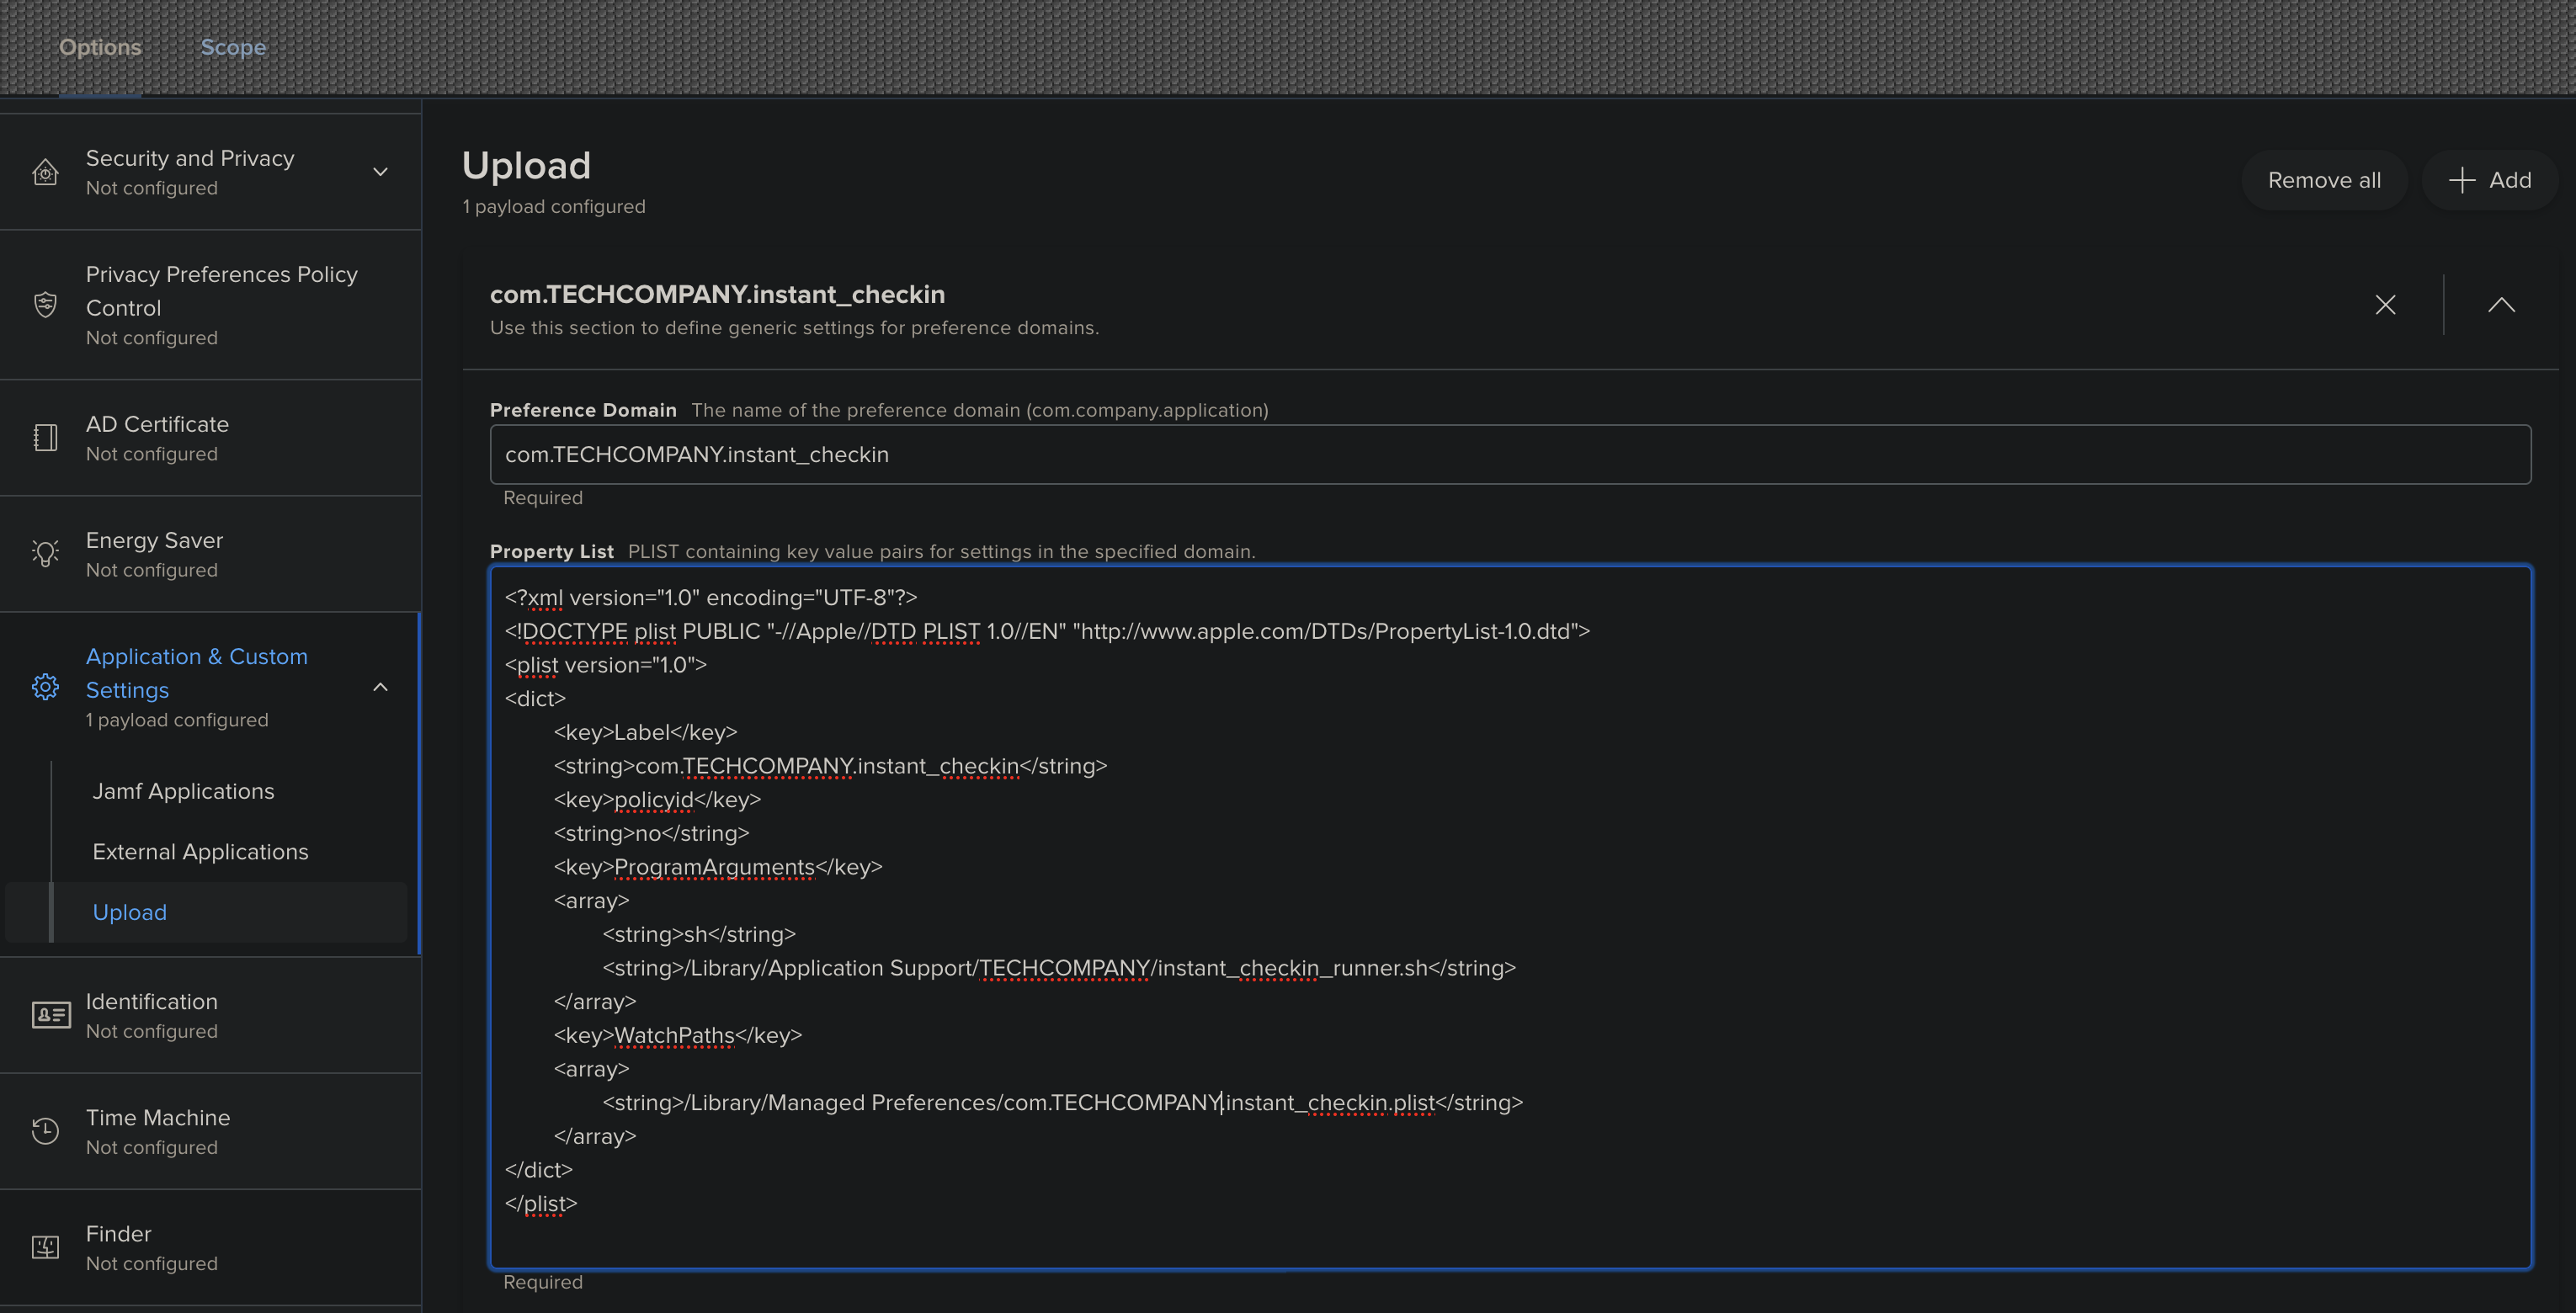Remove the instant_checkin payload with X

pos(2385,305)
